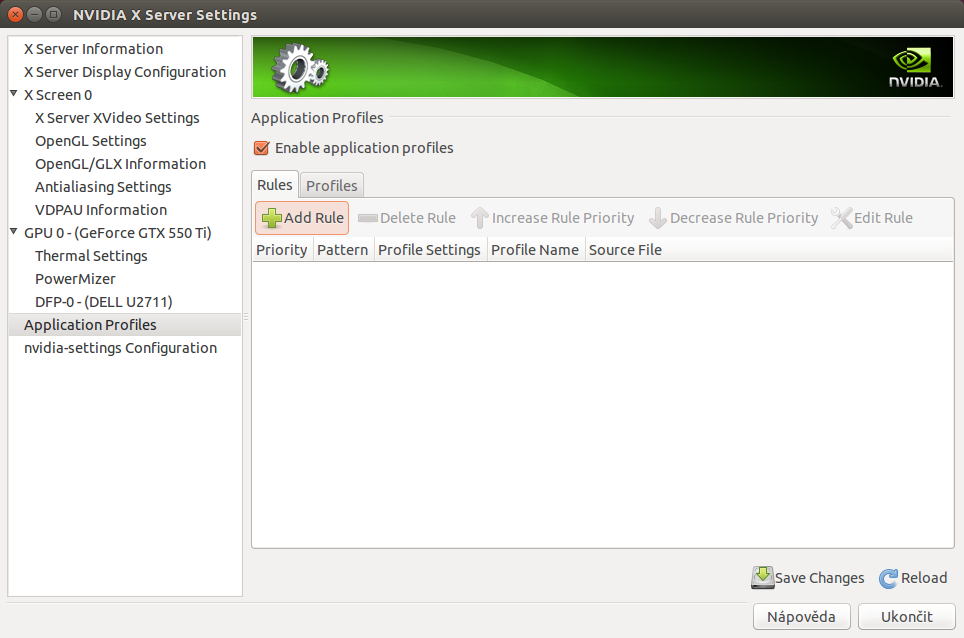Sort by the Priority column header

pos(282,250)
